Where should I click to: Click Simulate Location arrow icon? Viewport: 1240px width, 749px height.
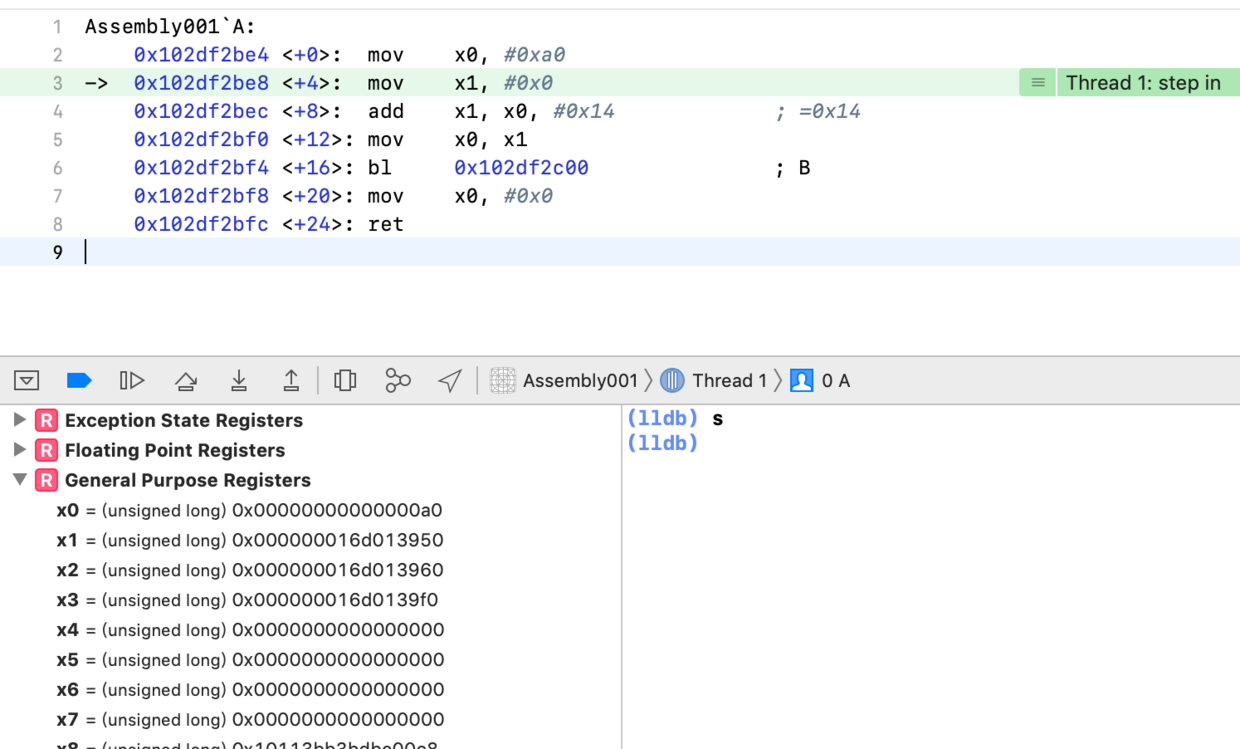(x=450, y=381)
